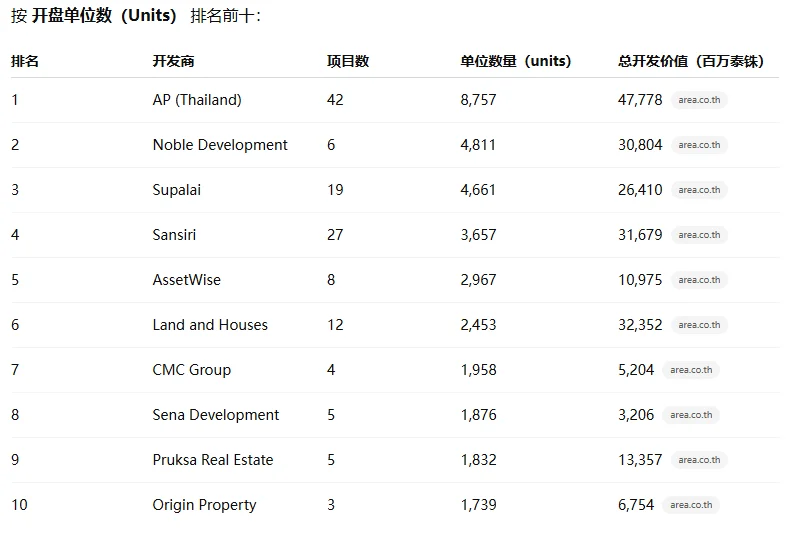Select the Noble Development cell

click(x=220, y=145)
